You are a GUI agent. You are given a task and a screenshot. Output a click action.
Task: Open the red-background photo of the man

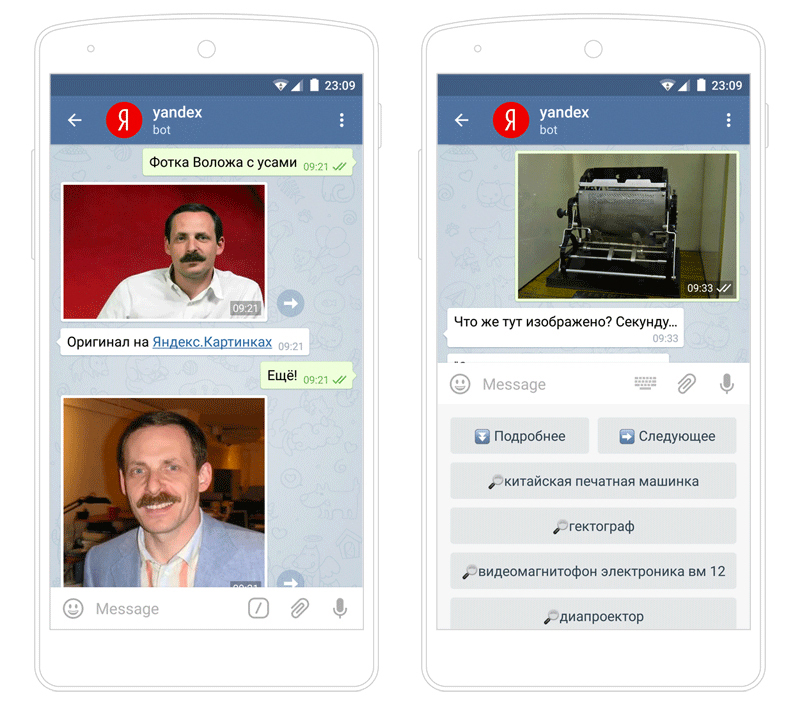164,252
